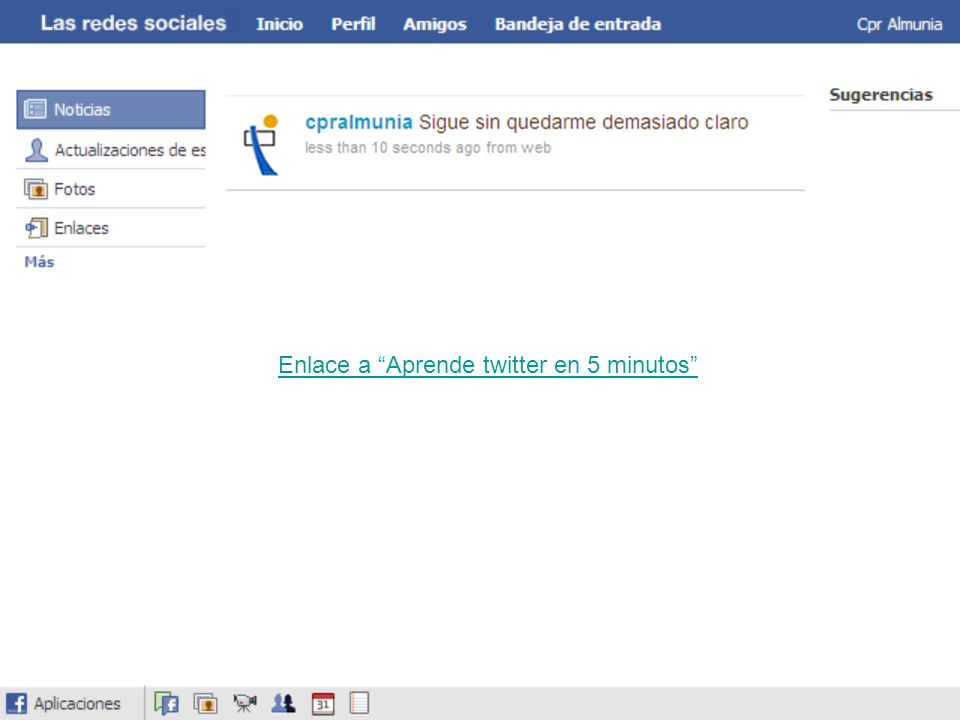Viewport: 960px width, 720px height.
Task: Click the Cpr Almunia account name
Action: click(899, 24)
